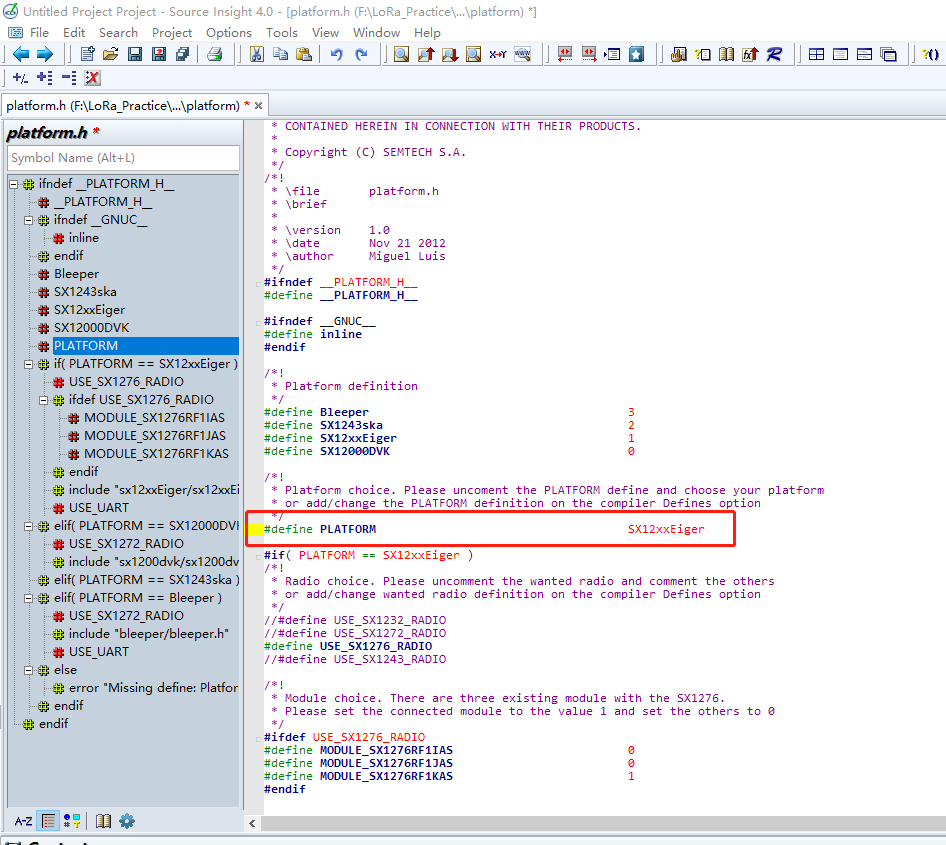Copy selection using the copy icon

point(281,54)
